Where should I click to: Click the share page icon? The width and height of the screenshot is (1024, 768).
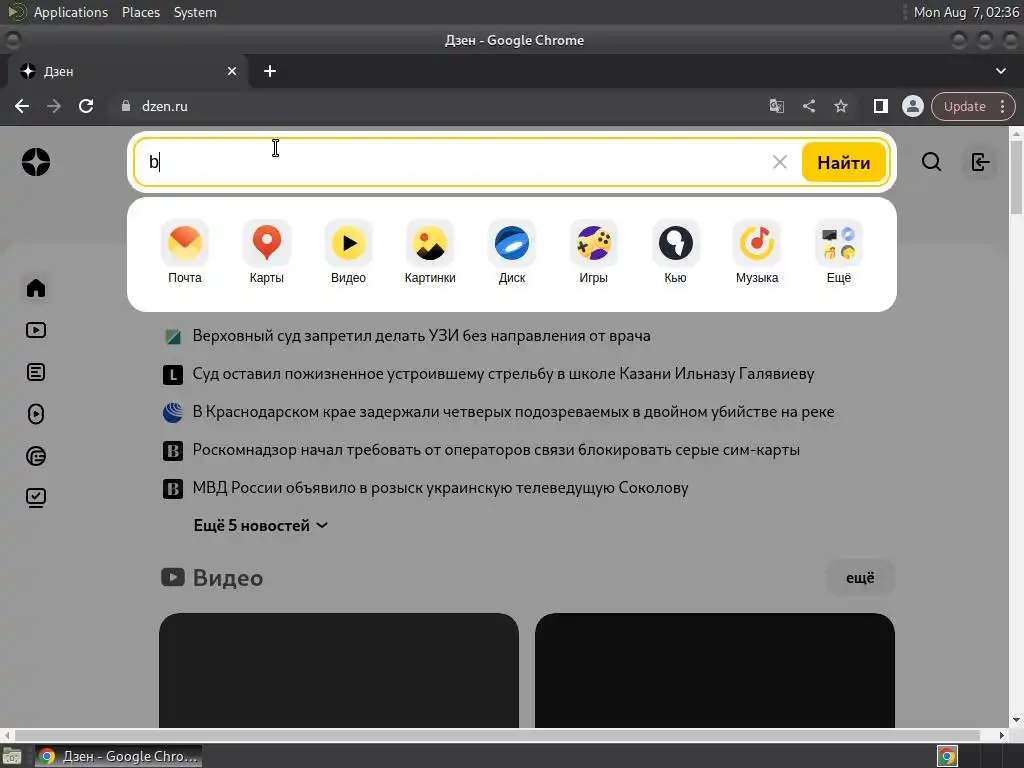[808, 106]
